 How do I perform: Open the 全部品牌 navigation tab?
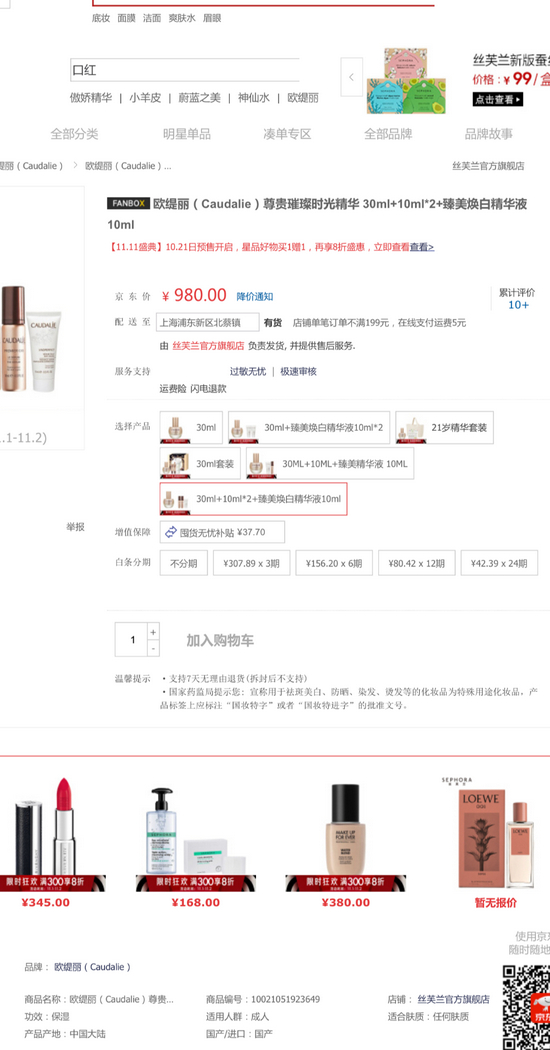click(x=388, y=134)
